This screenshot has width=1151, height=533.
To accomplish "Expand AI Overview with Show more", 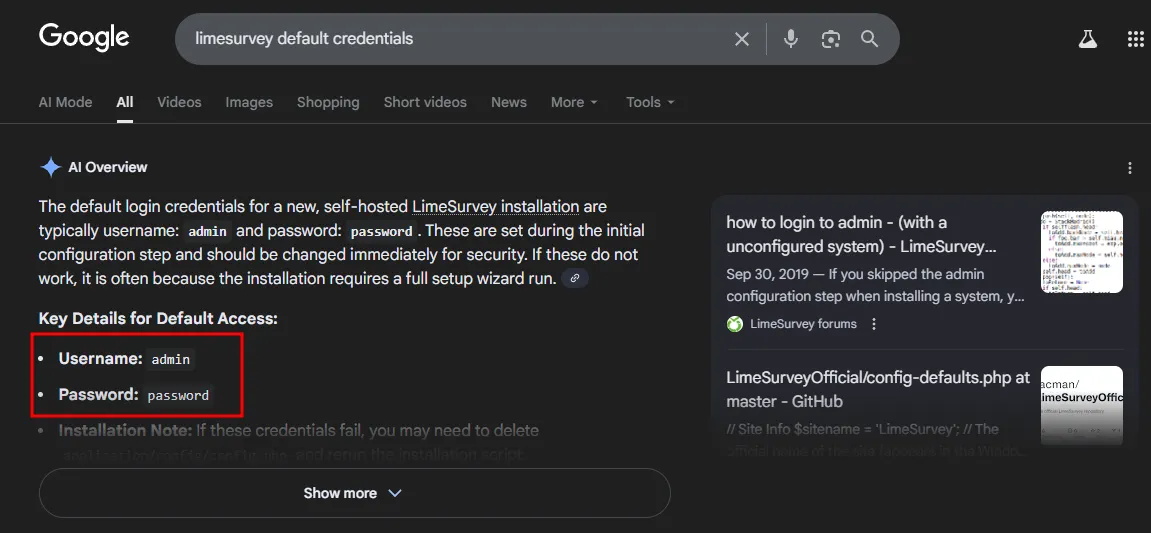I will (353, 493).
